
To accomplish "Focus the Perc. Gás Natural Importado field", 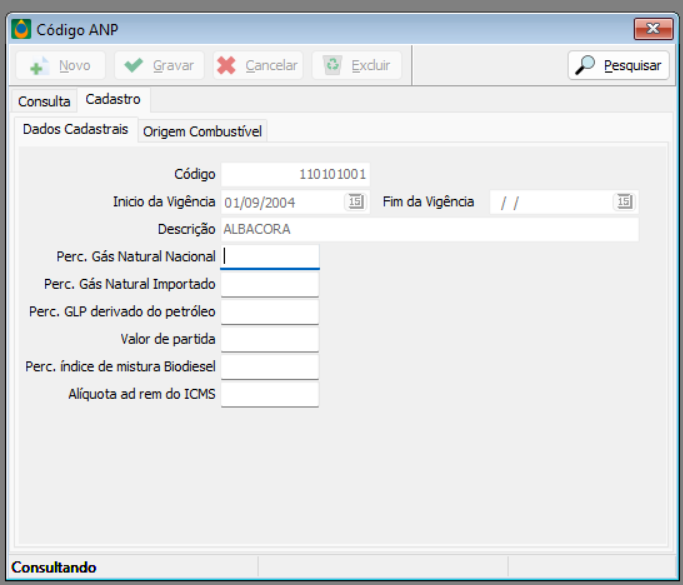I will pos(270,284).
